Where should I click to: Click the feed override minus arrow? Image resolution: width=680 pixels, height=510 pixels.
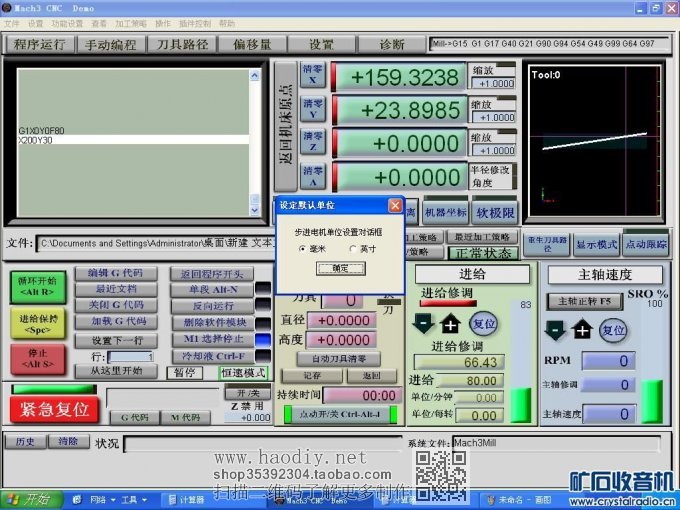pyautogui.click(x=422, y=324)
